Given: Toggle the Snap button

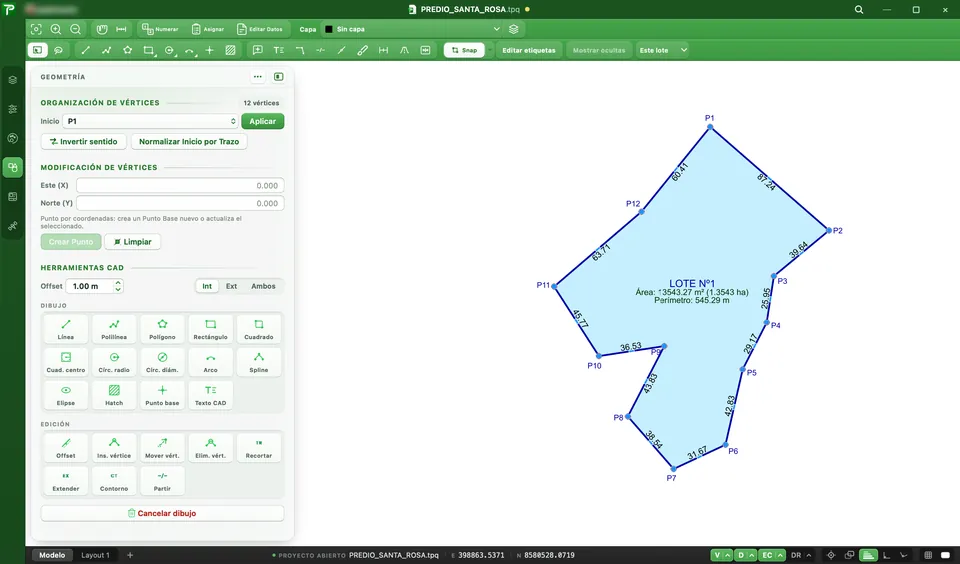Looking at the screenshot, I should 464,50.
